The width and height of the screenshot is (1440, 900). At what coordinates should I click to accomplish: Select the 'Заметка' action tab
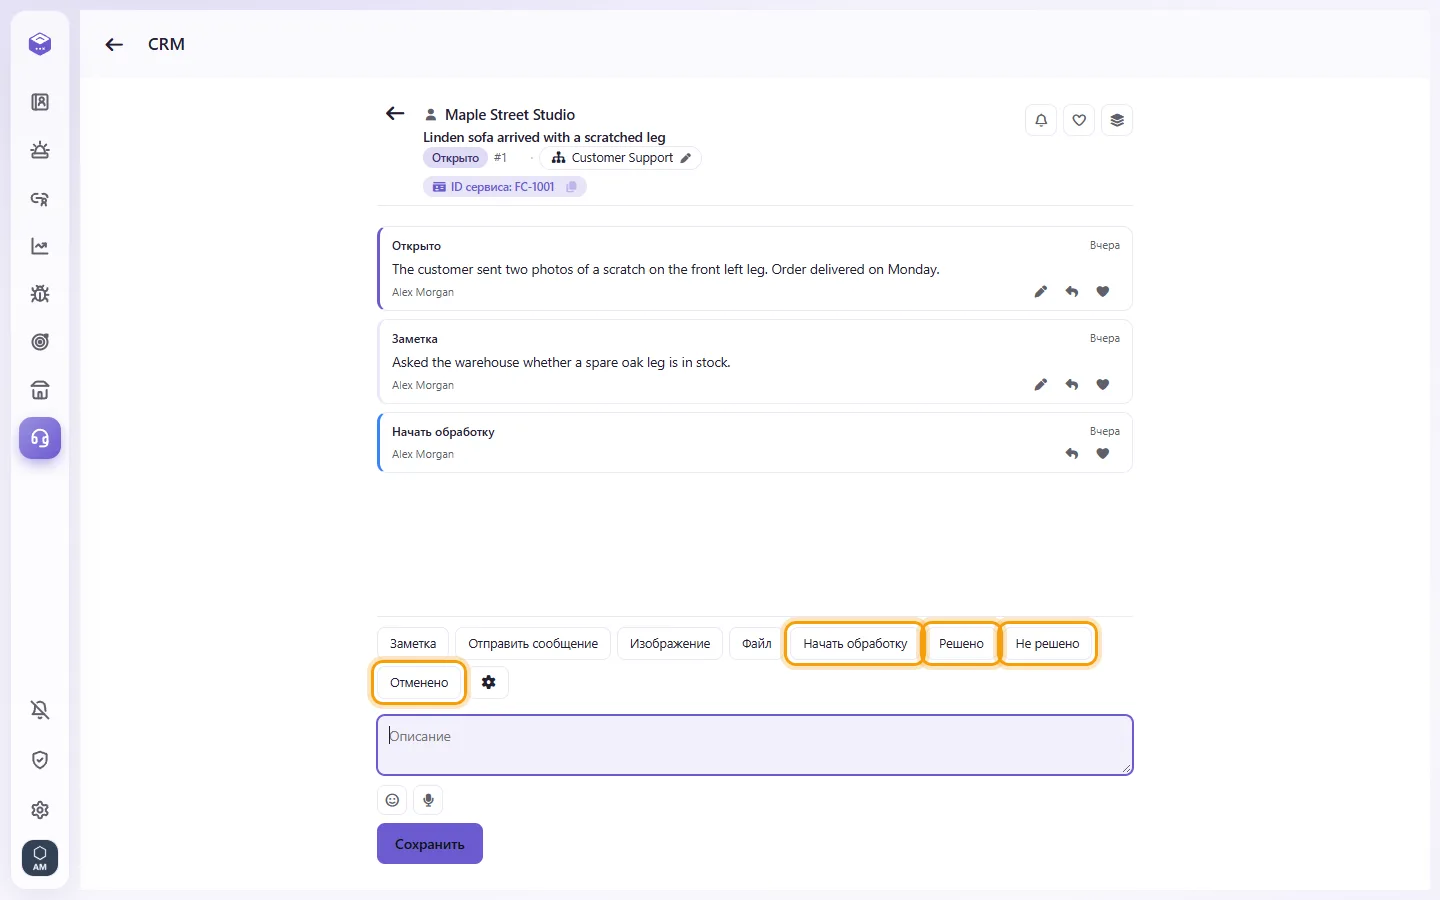(413, 643)
